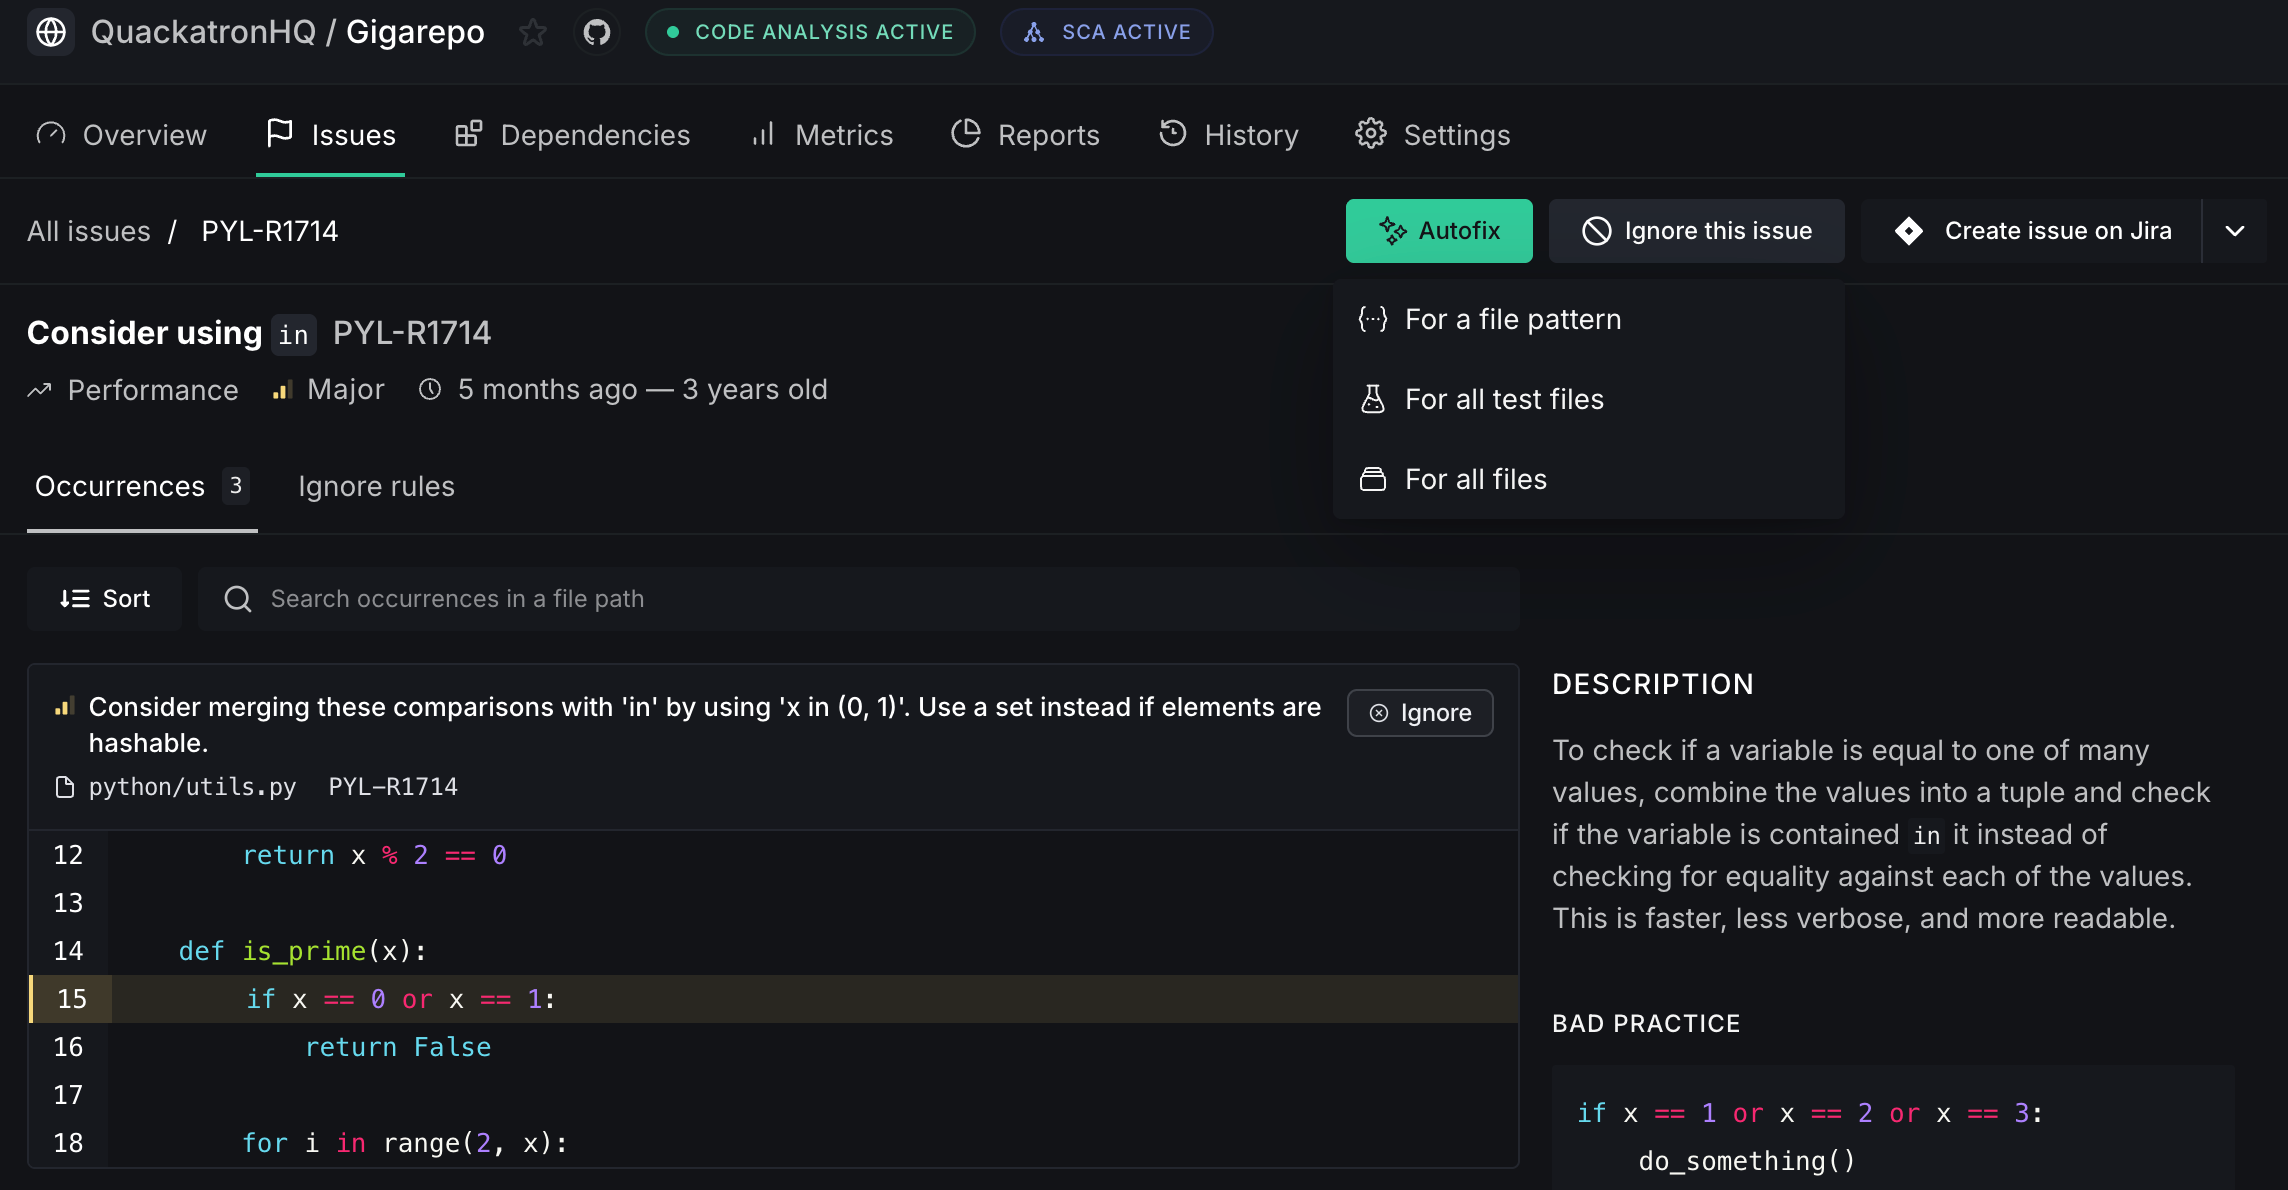
Task: Switch to the Ignore rules tab
Action: (376, 486)
